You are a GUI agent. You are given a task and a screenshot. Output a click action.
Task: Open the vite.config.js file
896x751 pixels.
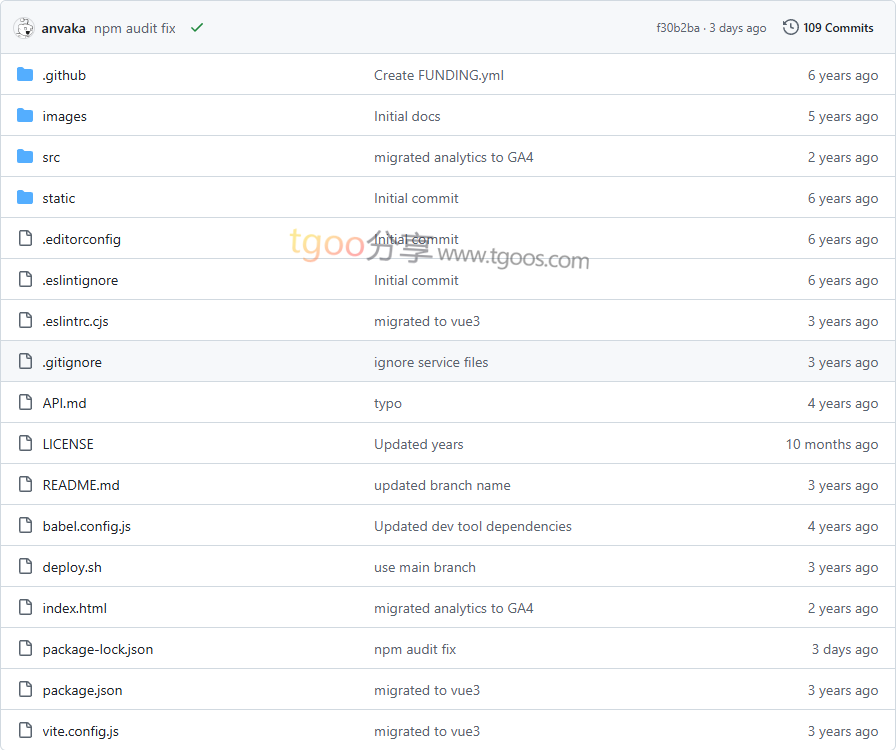[x=80, y=731]
